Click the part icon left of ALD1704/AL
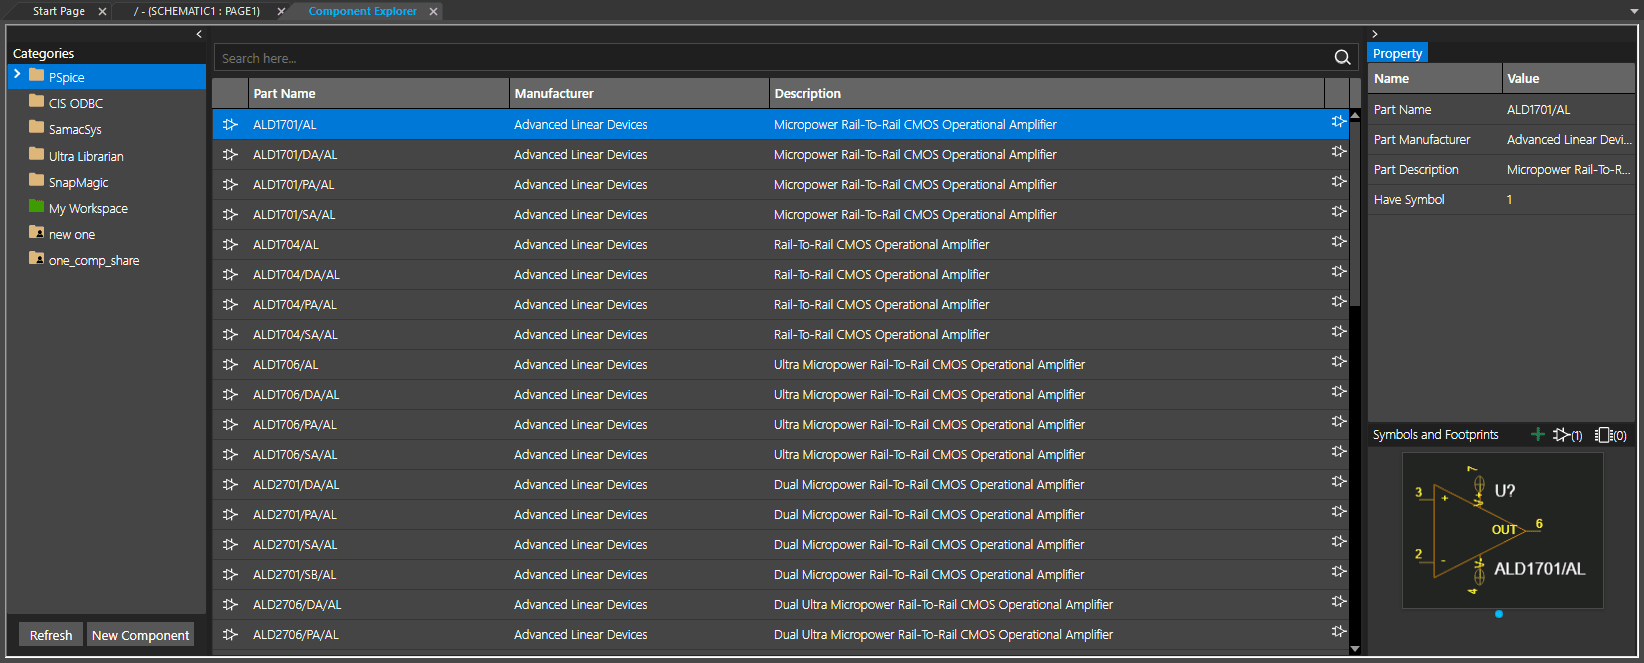The image size is (1644, 663). [230, 245]
